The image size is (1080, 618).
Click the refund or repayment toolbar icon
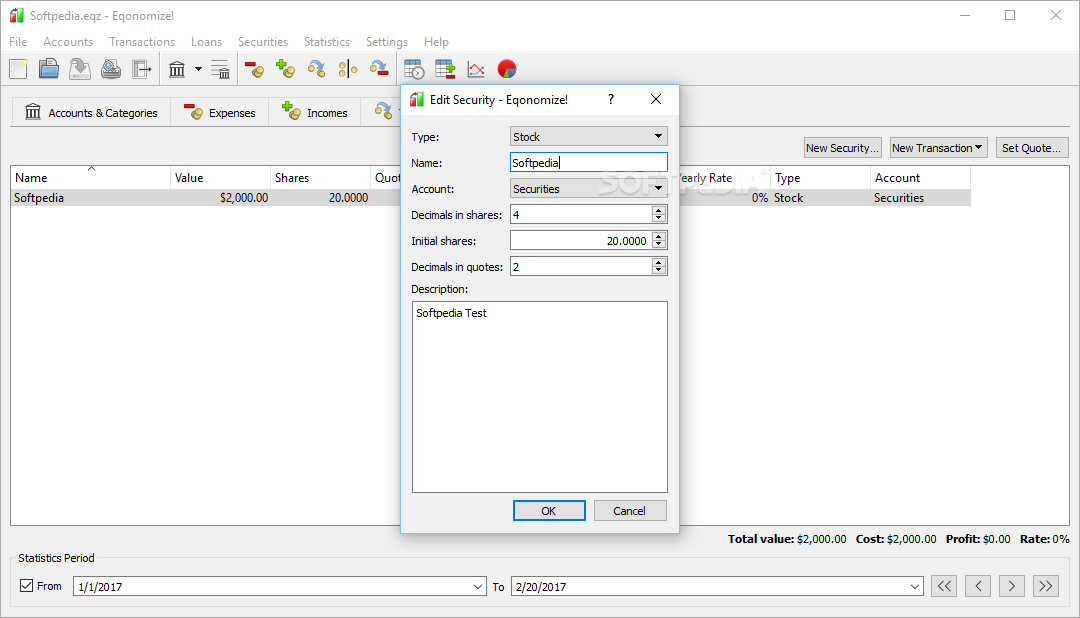coord(379,69)
